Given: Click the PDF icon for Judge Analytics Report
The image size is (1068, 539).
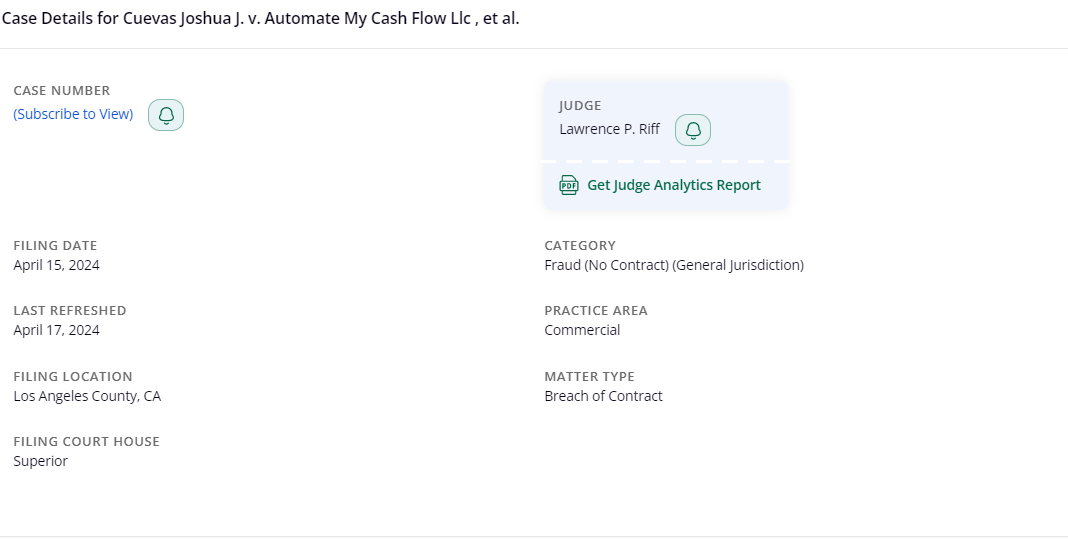Looking at the screenshot, I should pyautogui.click(x=569, y=185).
